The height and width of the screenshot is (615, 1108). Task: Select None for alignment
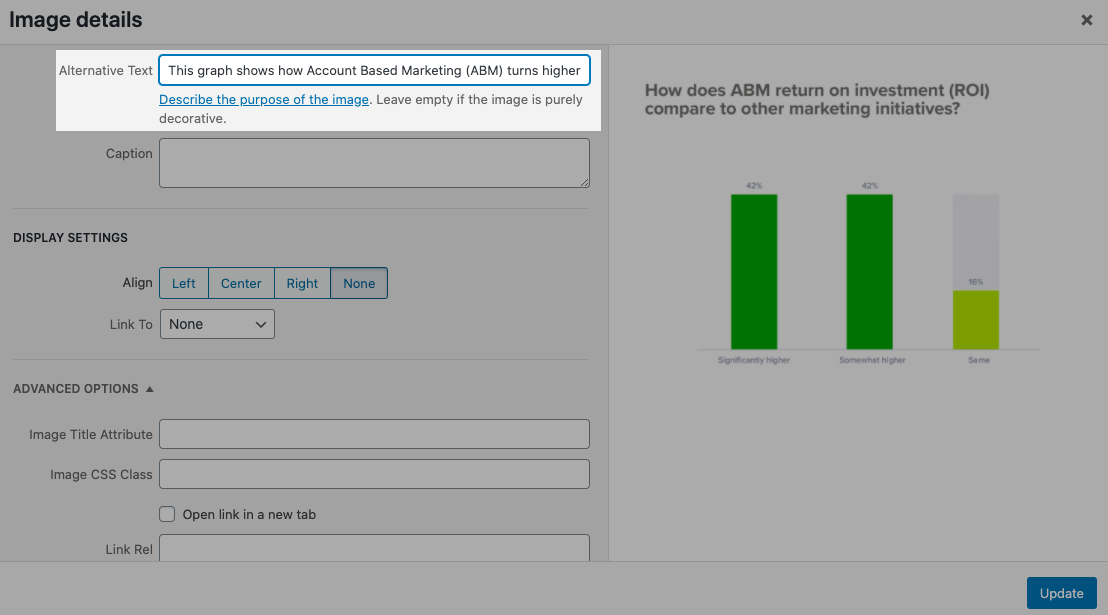click(359, 284)
